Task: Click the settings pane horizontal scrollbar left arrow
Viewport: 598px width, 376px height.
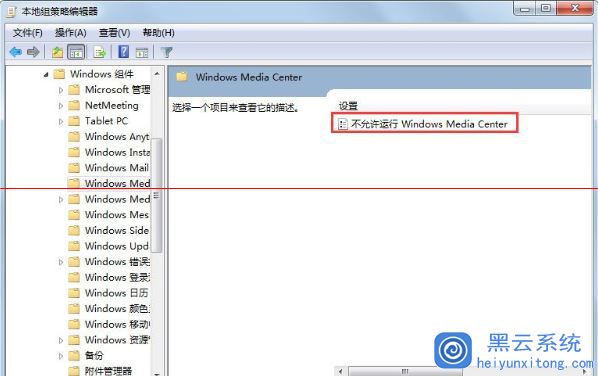Action: pyautogui.click(x=341, y=371)
